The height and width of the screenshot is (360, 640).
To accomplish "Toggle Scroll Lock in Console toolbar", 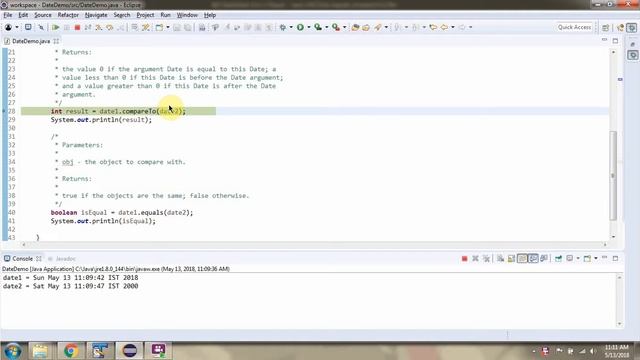I will click(x=511, y=258).
